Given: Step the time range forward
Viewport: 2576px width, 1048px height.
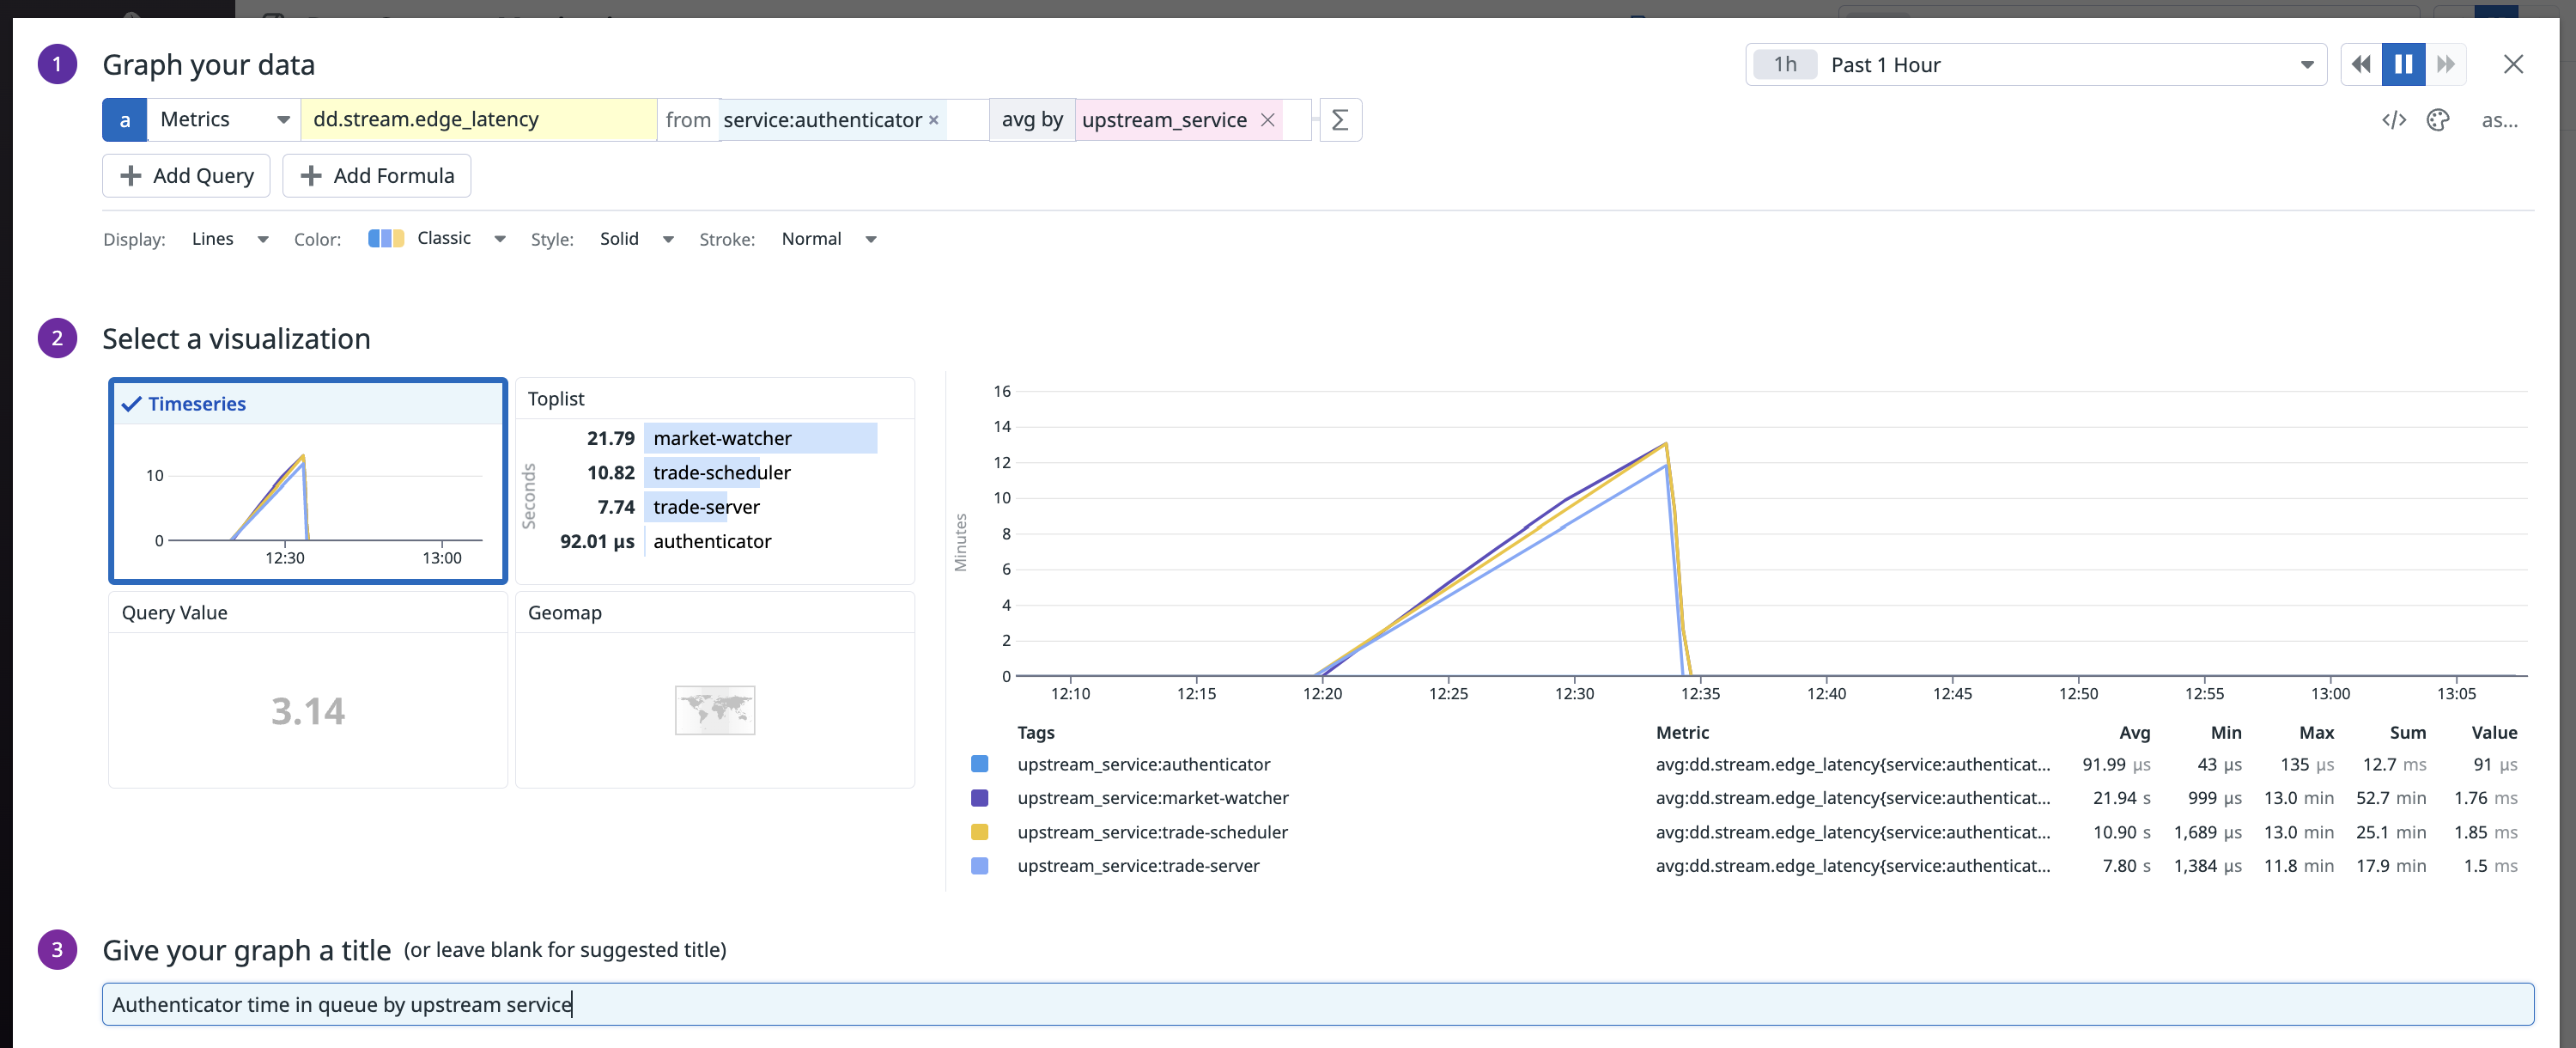Looking at the screenshot, I should [2447, 63].
